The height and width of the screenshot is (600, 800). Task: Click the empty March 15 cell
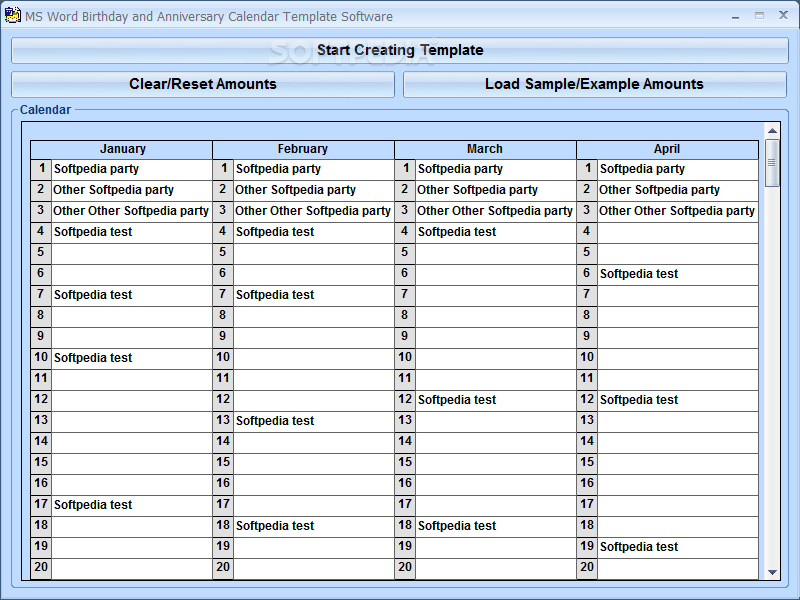point(496,463)
